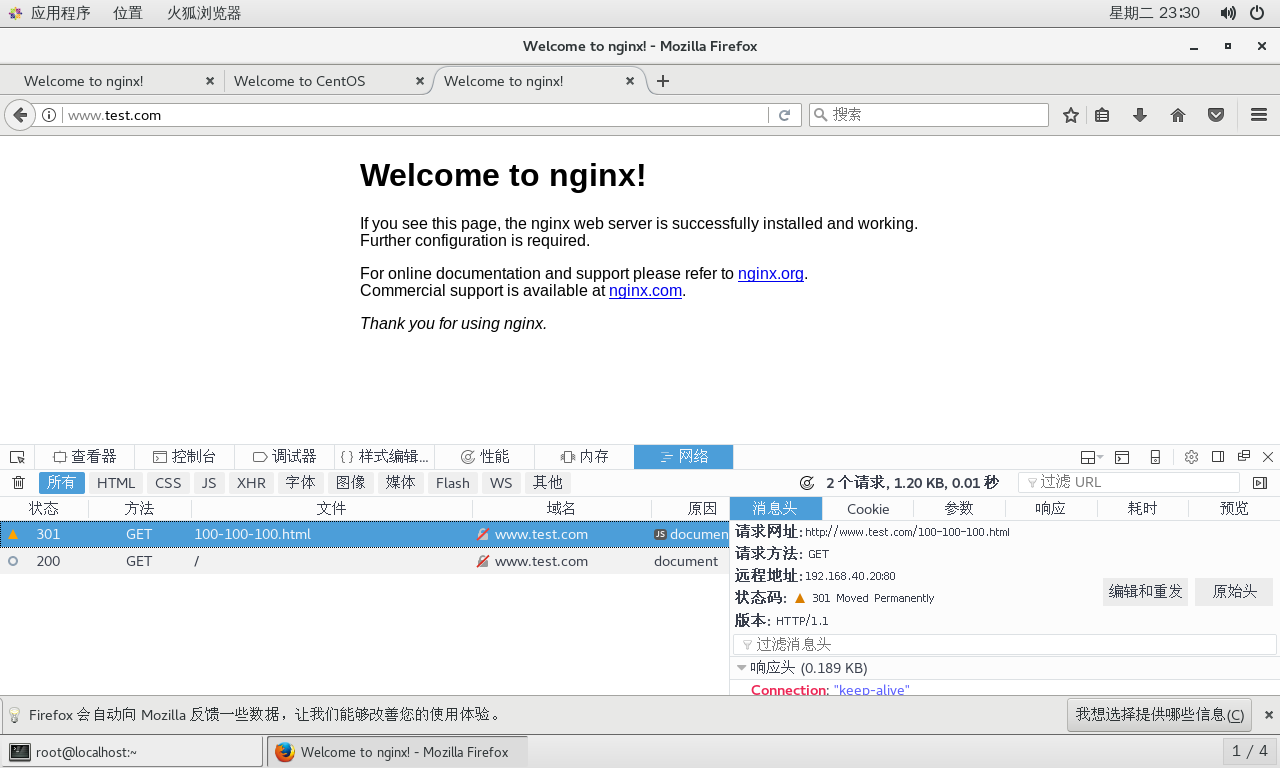Dock devtools to side of browser
The height and width of the screenshot is (768, 1280).
pyautogui.click(x=1218, y=457)
